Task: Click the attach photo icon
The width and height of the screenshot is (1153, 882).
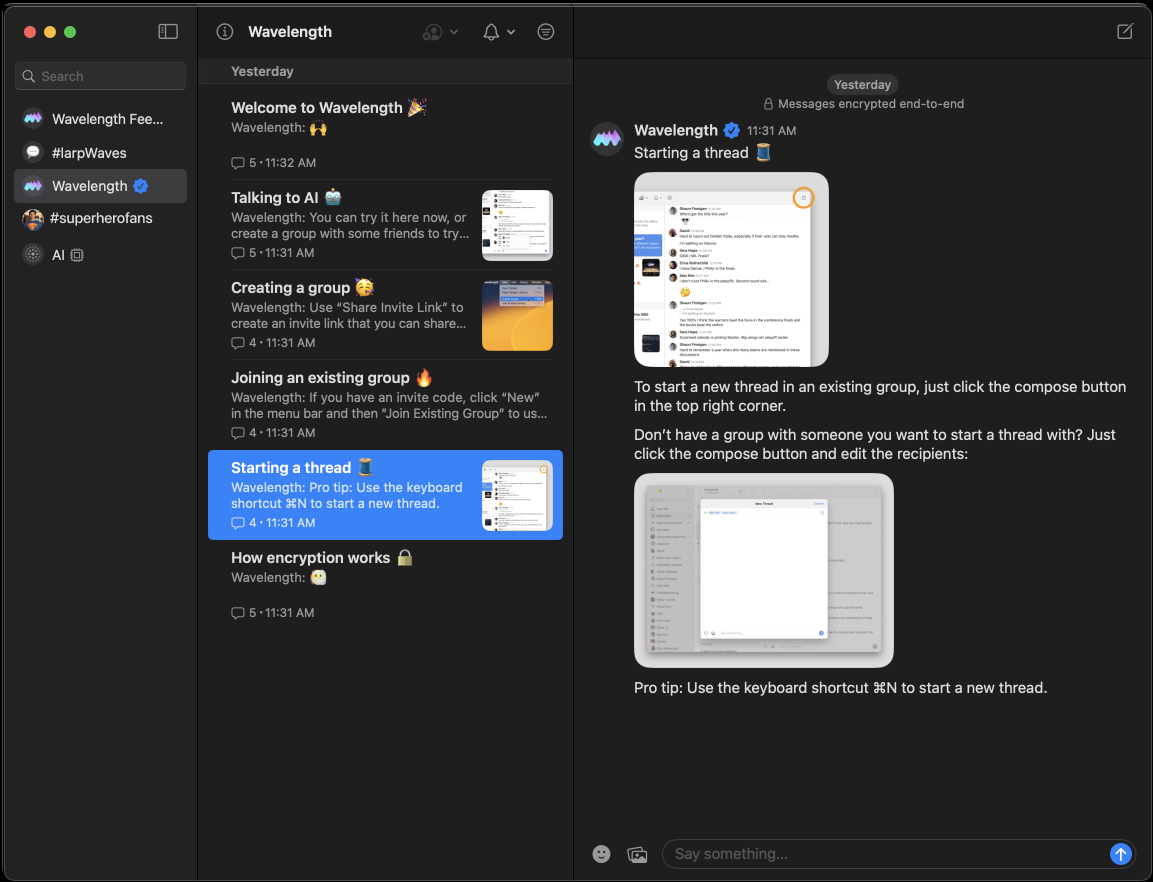Action: tap(637, 854)
